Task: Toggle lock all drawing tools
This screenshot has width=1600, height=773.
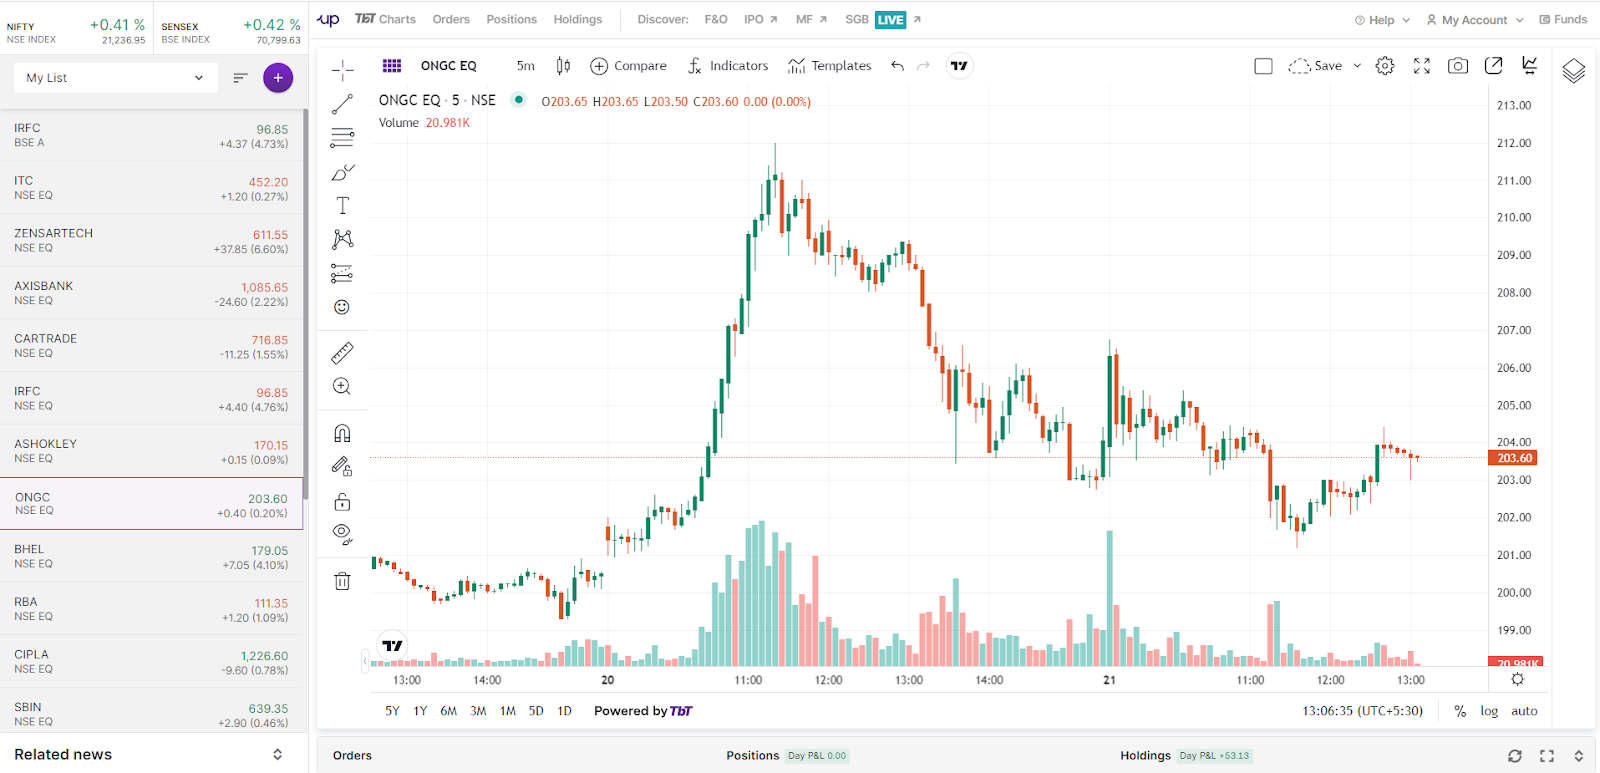Action: point(342,501)
